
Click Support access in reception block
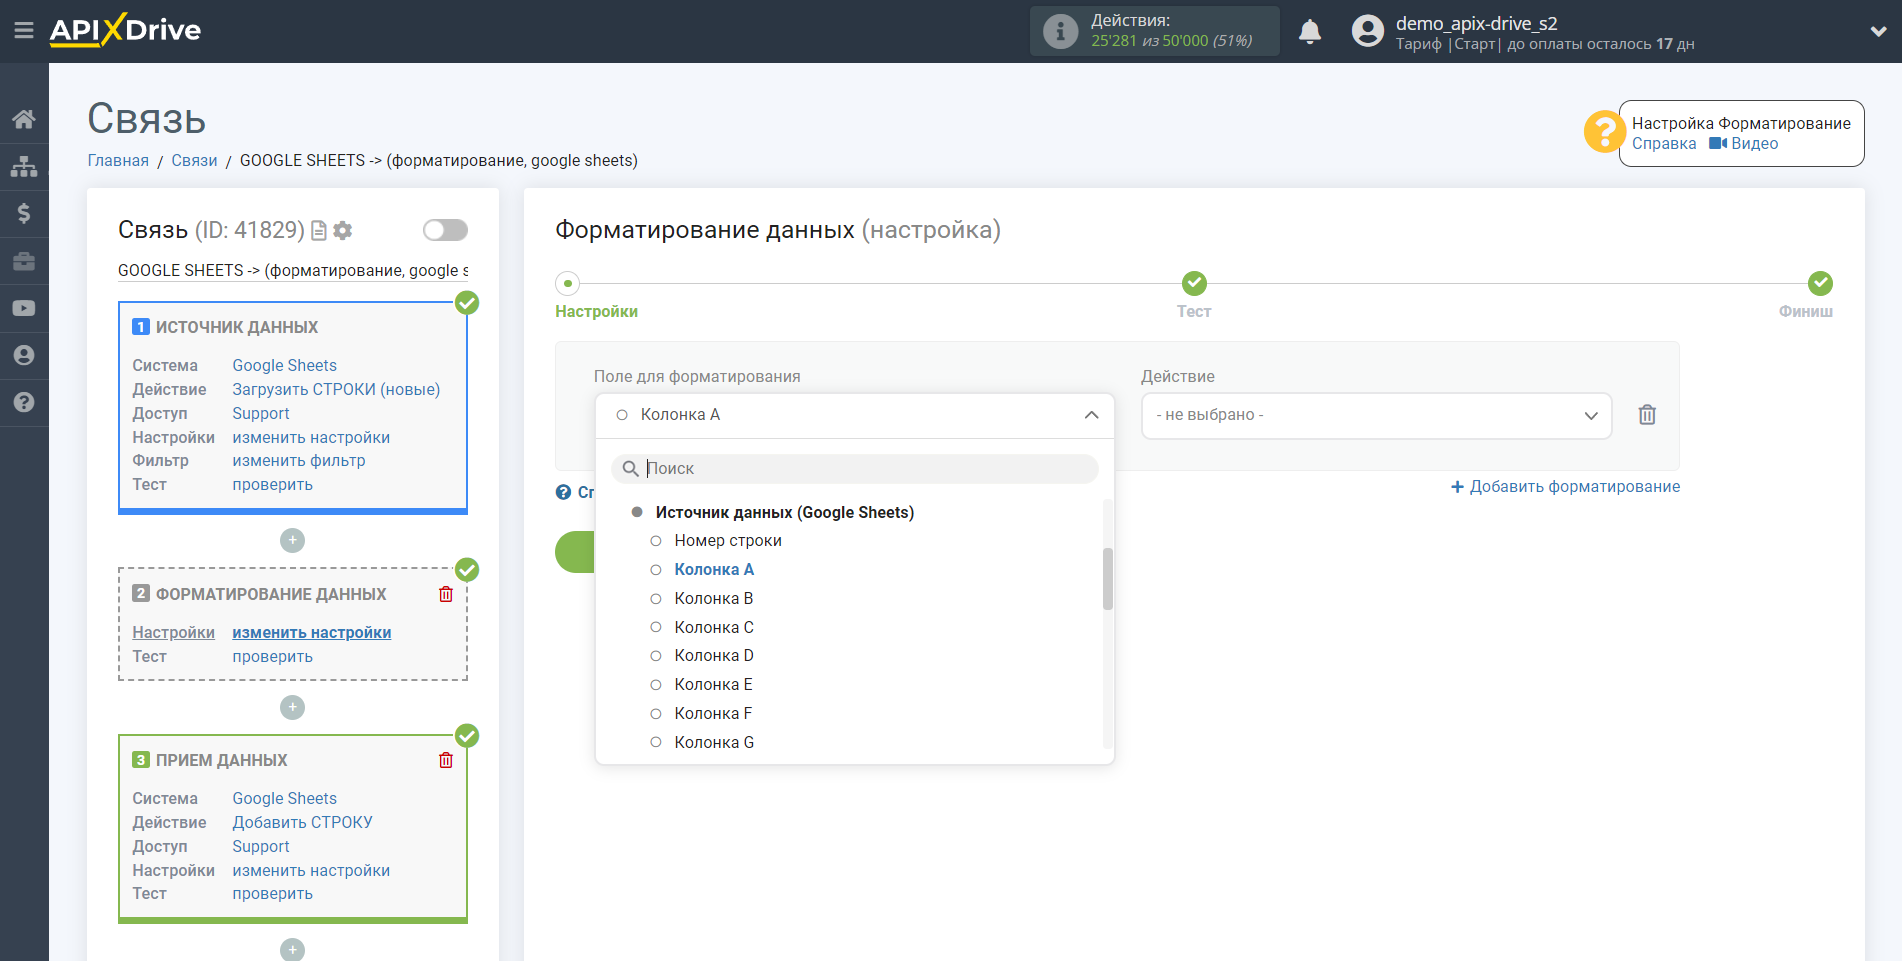(261, 847)
